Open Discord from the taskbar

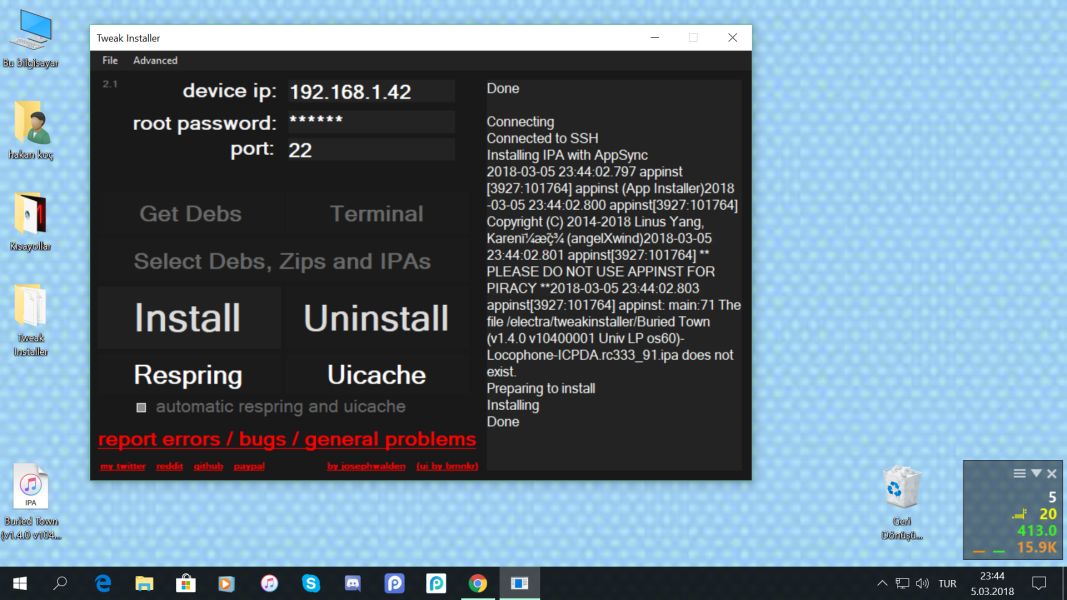coord(352,583)
